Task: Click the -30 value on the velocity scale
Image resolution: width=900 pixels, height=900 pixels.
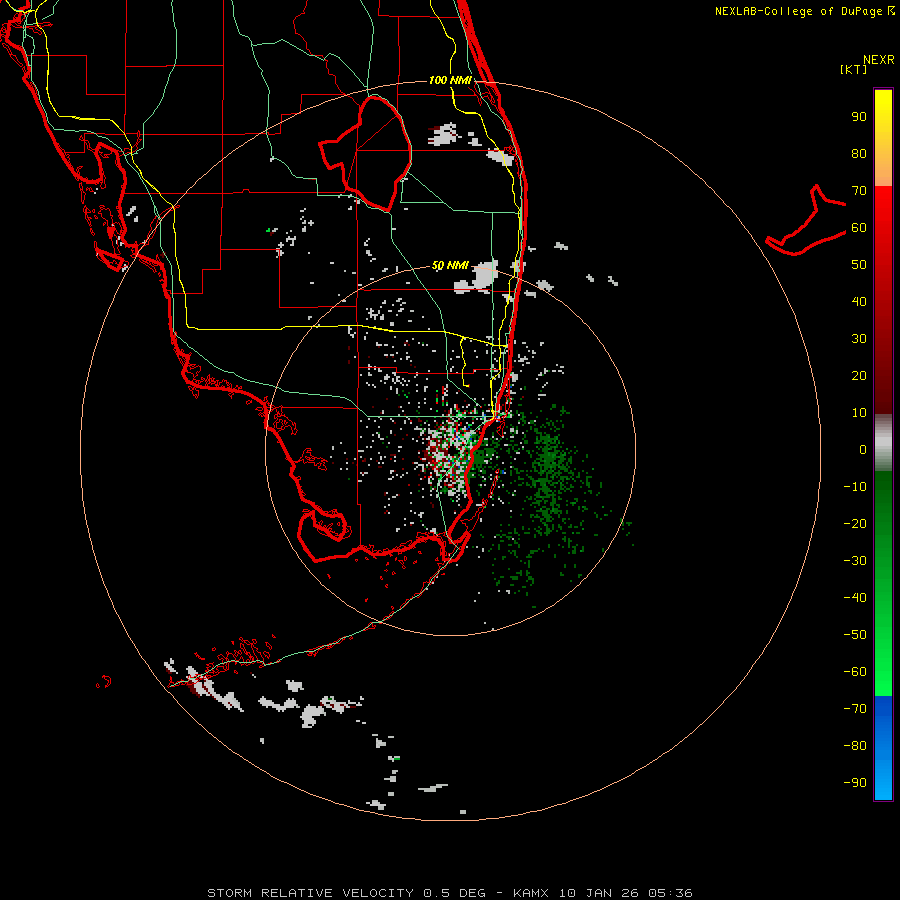Action: (855, 561)
